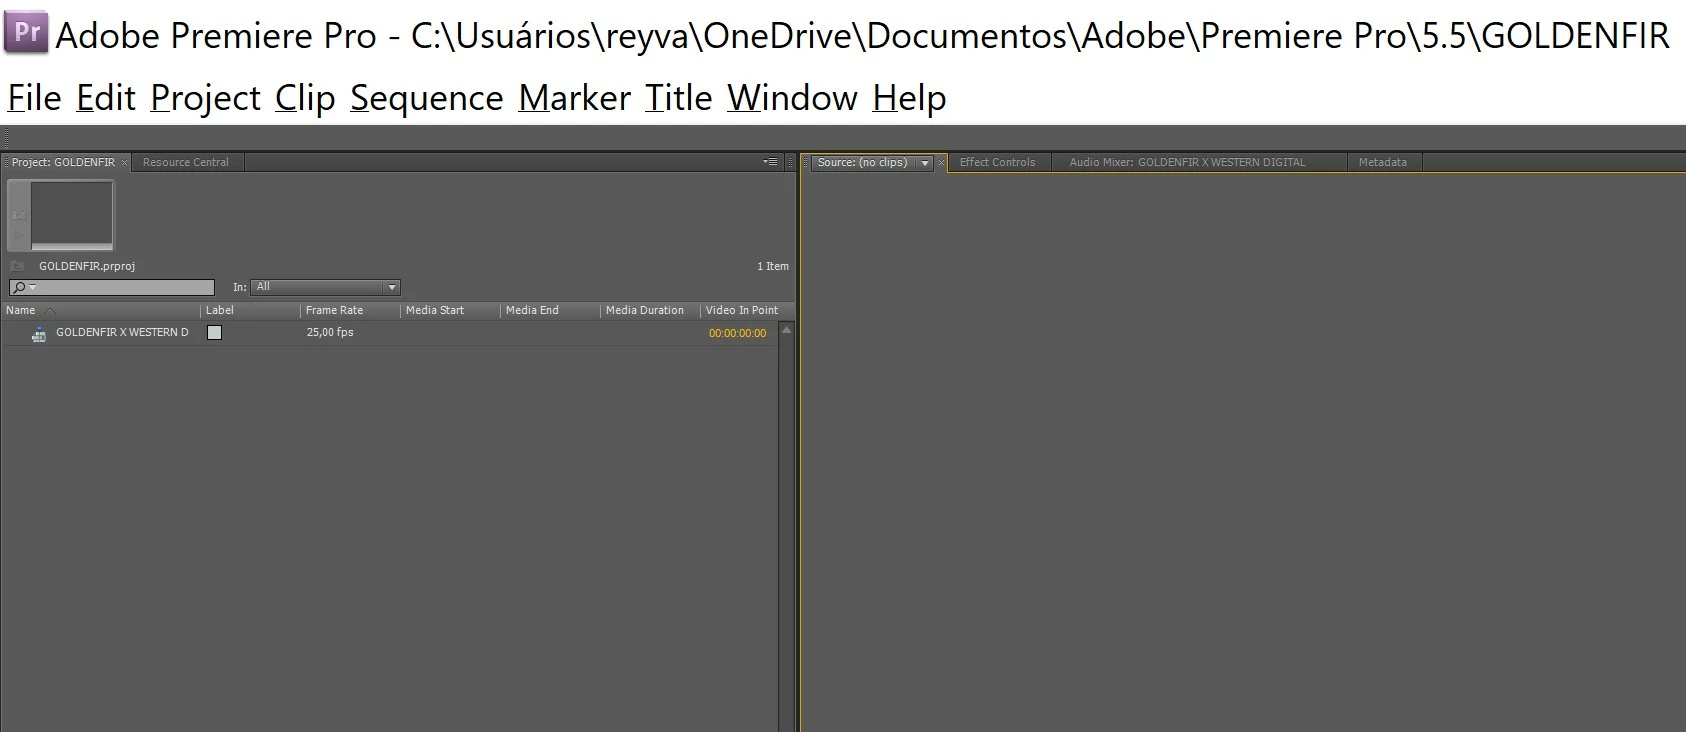Open the Help menu
The width and height of the screenshot is (1686, 732).
click(910, 98)
